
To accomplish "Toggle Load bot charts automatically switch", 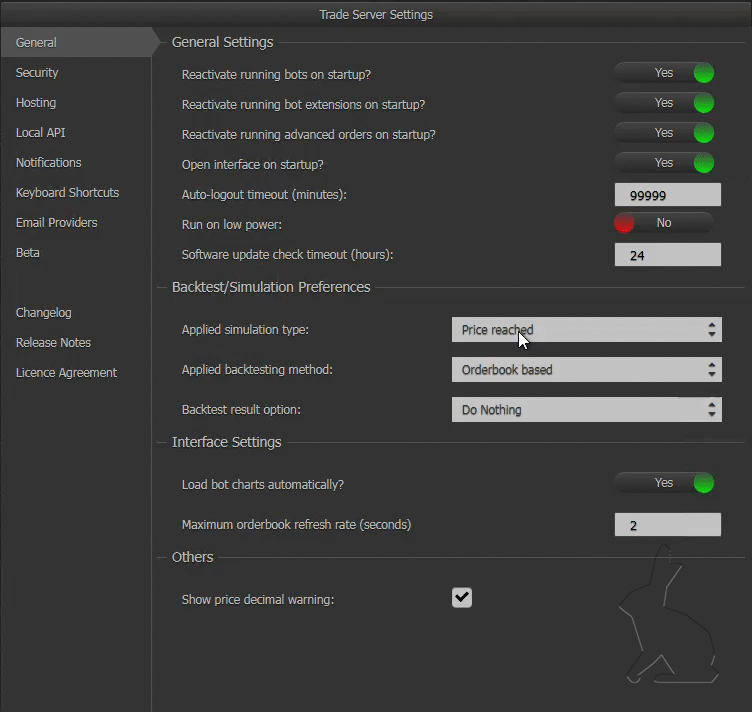I will (x=665, y=483).
